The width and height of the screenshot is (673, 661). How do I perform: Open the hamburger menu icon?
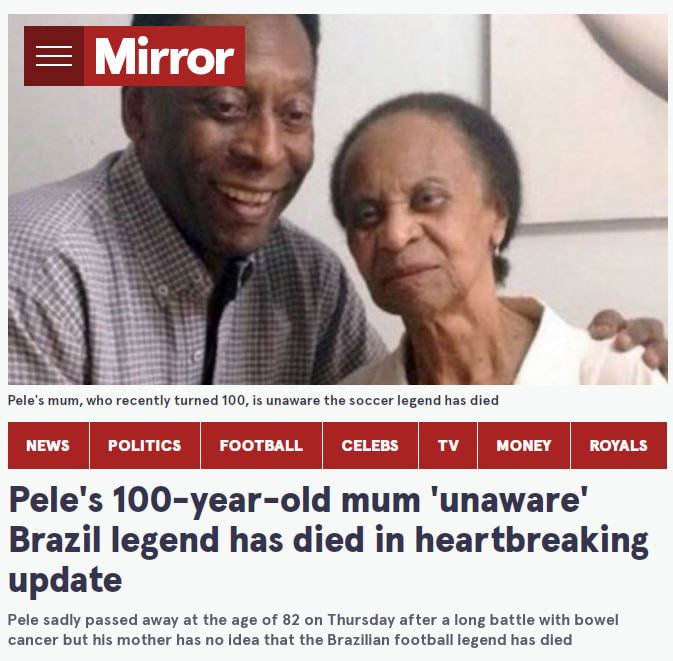click(53, 56)
